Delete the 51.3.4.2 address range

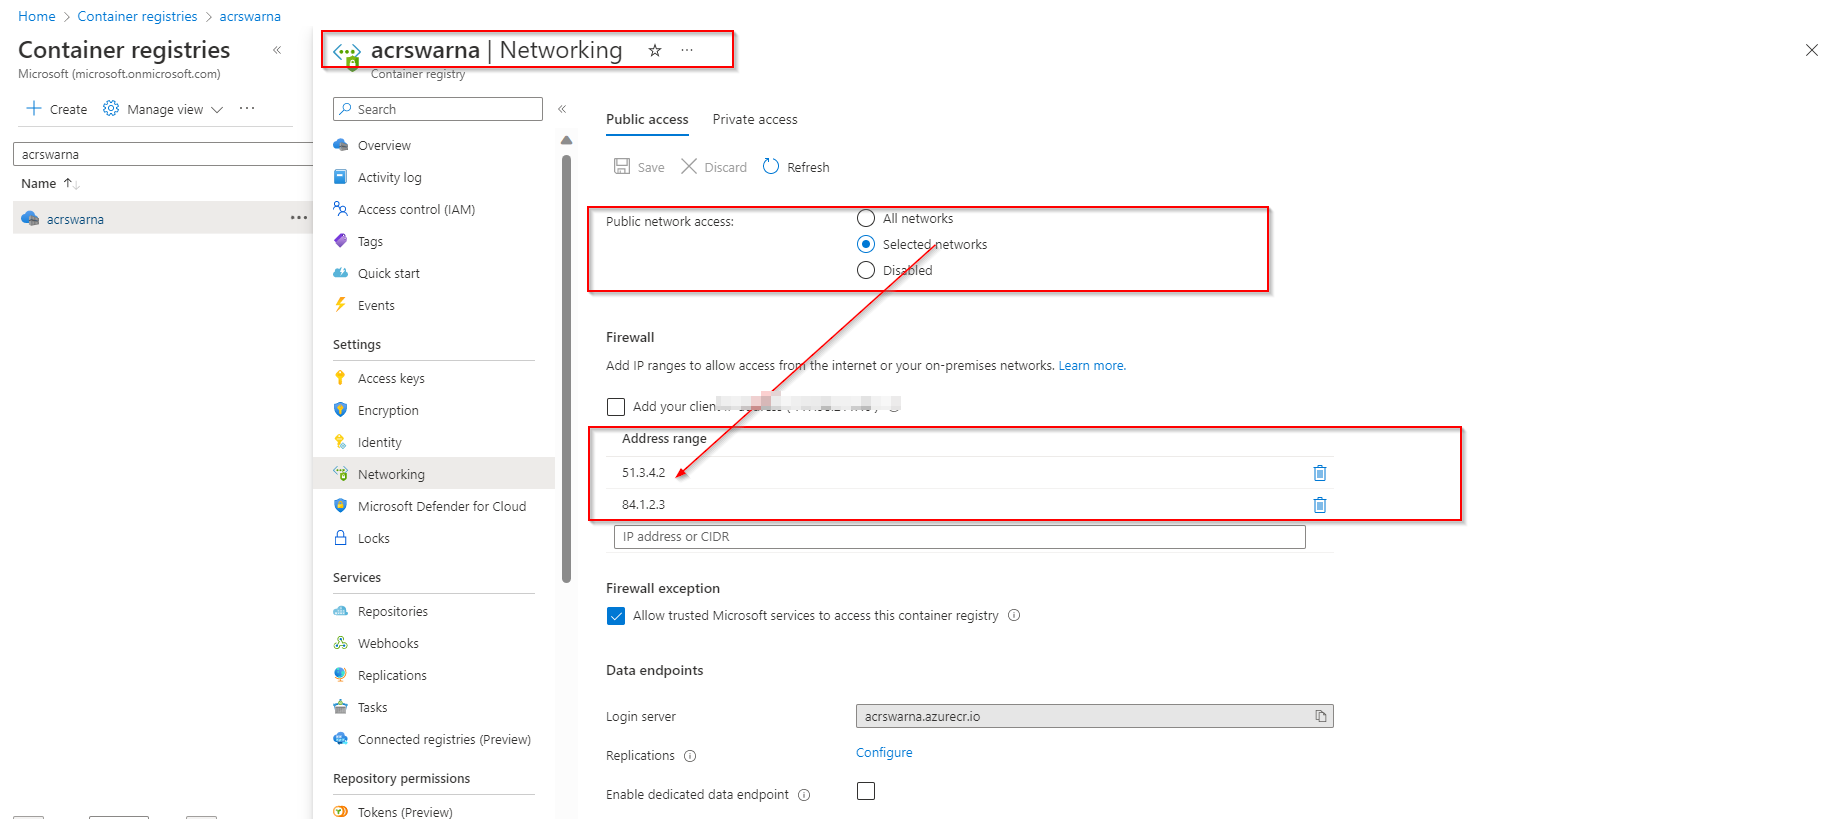coord(1320,473)
